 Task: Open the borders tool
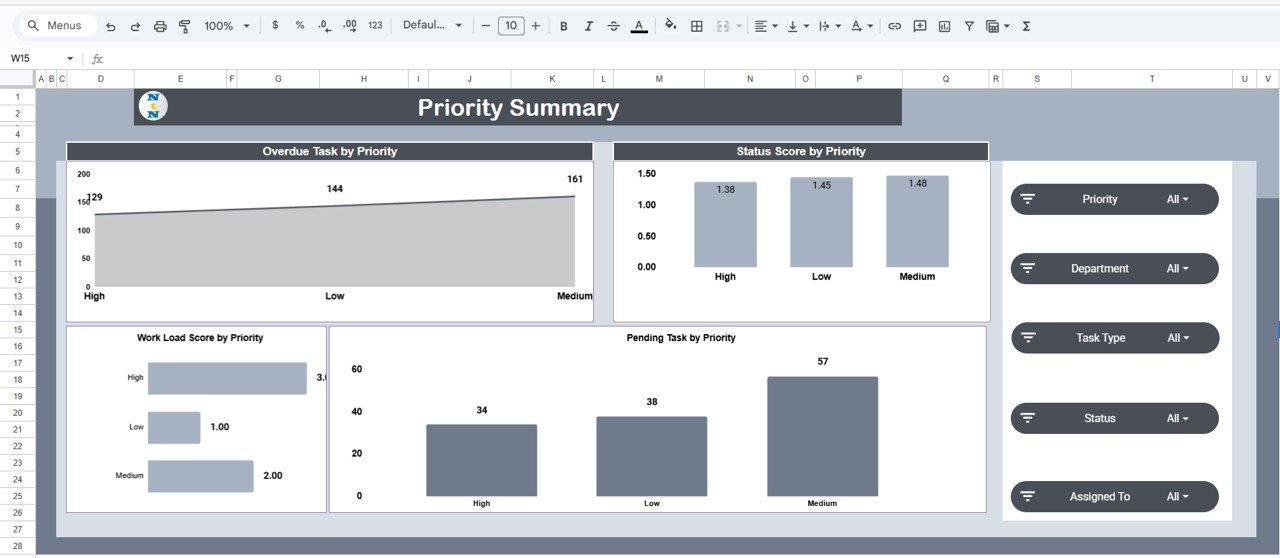(697, 26)
